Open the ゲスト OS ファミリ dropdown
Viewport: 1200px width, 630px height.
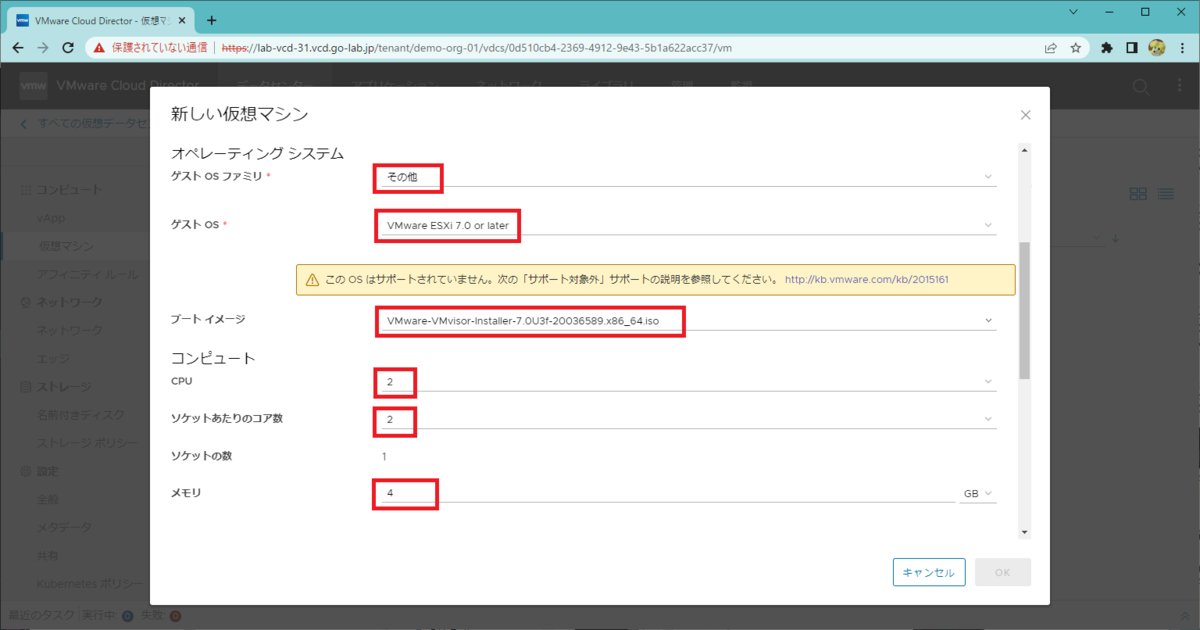[687, 177]
